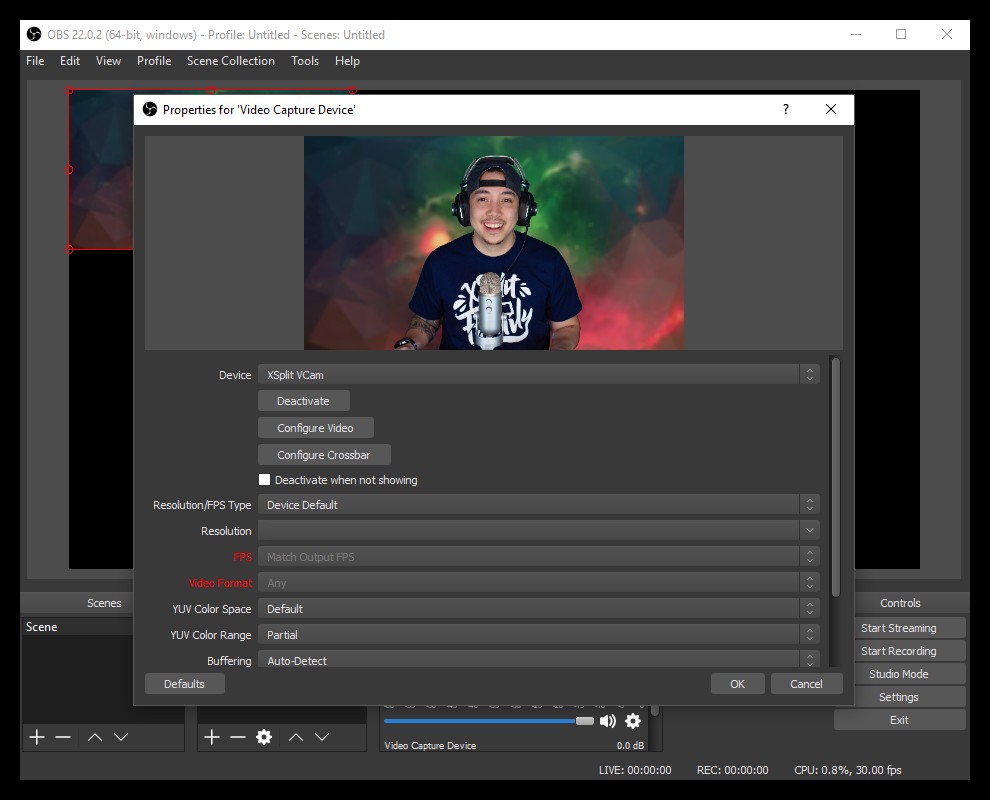Click the properties dialog help question mark
This screenshot has height=800, width=990.
pos(786,109)
